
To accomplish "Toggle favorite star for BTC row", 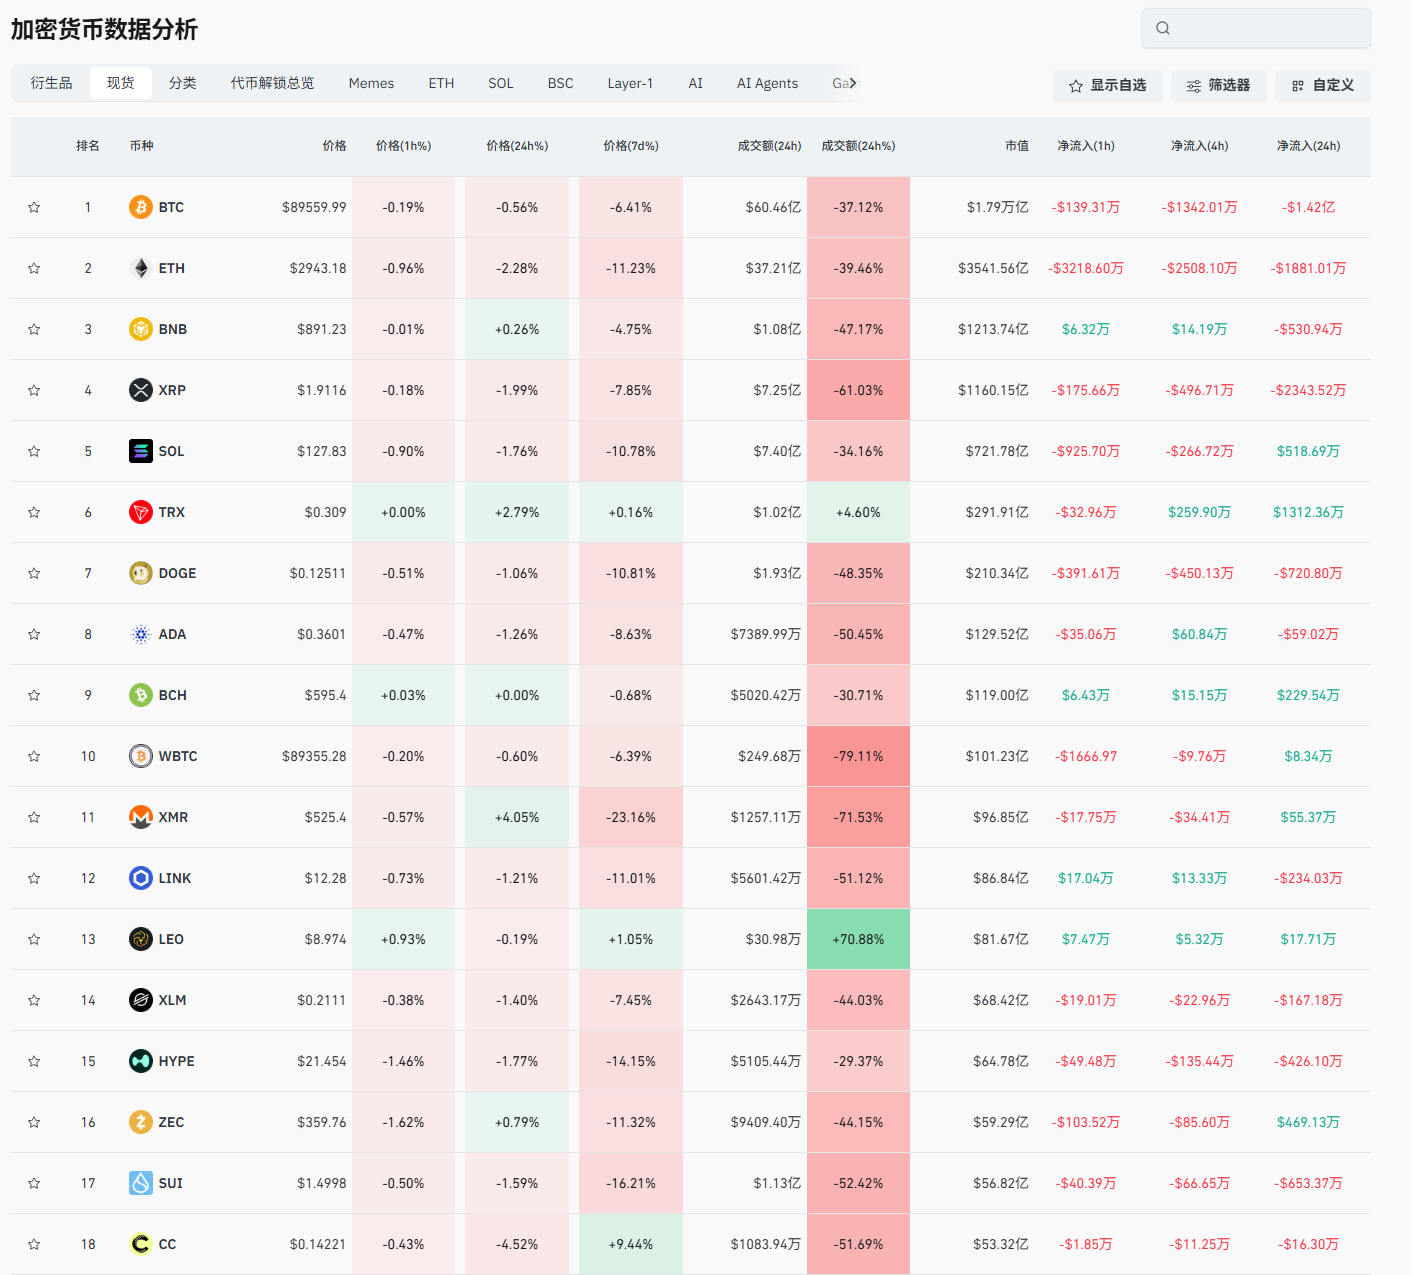I will (34, 207).
